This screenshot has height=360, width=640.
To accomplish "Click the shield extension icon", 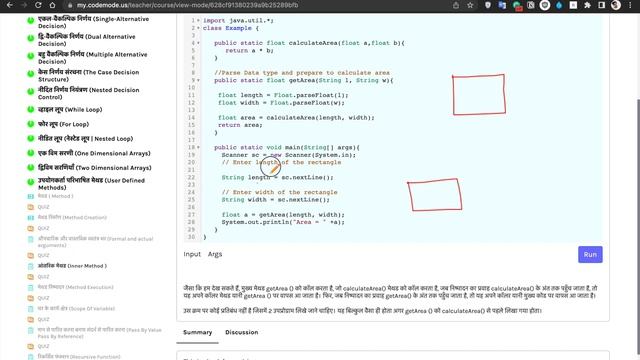I will (488, 5).
